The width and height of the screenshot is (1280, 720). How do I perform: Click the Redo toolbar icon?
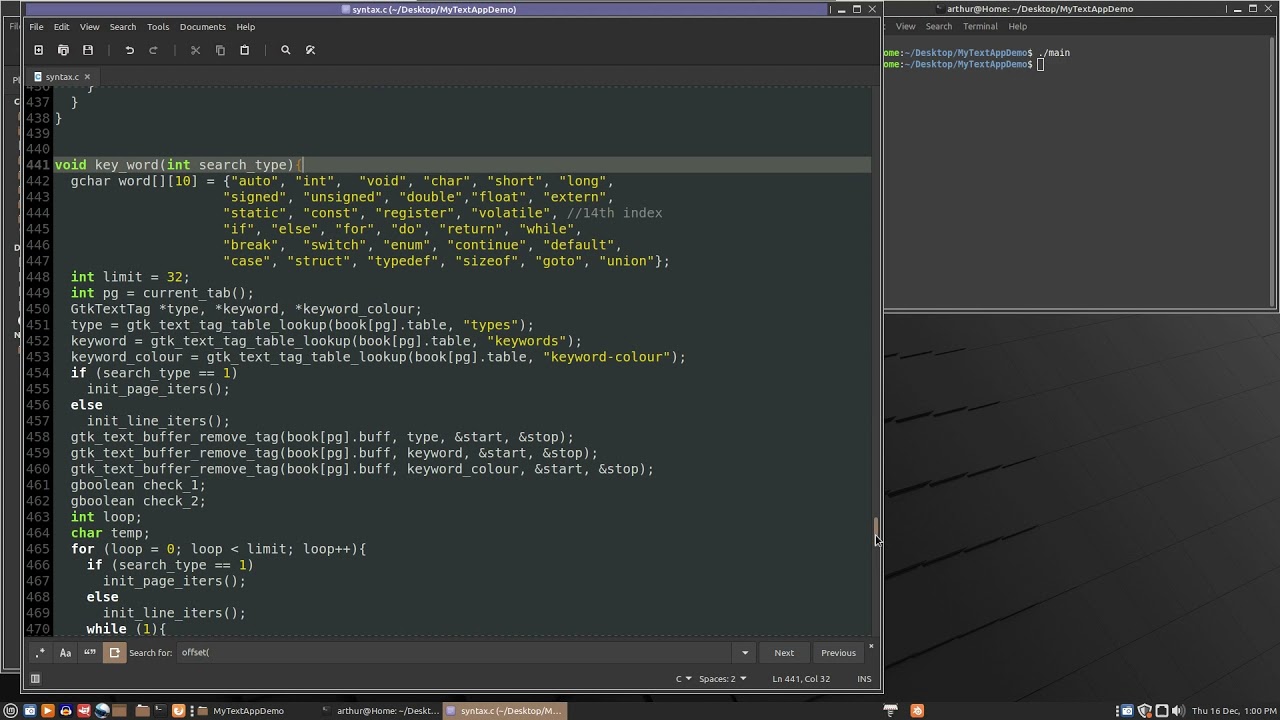point(153,50)
